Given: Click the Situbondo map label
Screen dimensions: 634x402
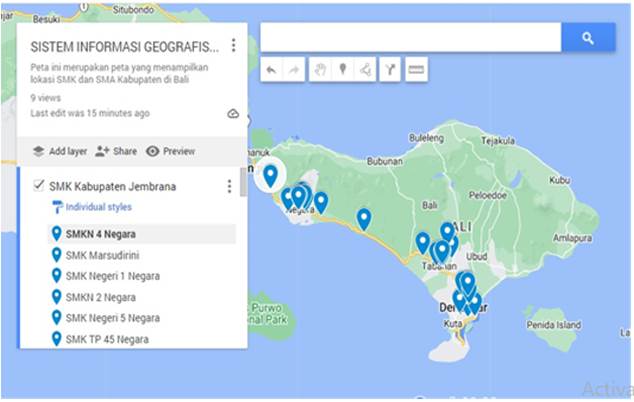Looking at the screenshot, I should pos(133,10).
